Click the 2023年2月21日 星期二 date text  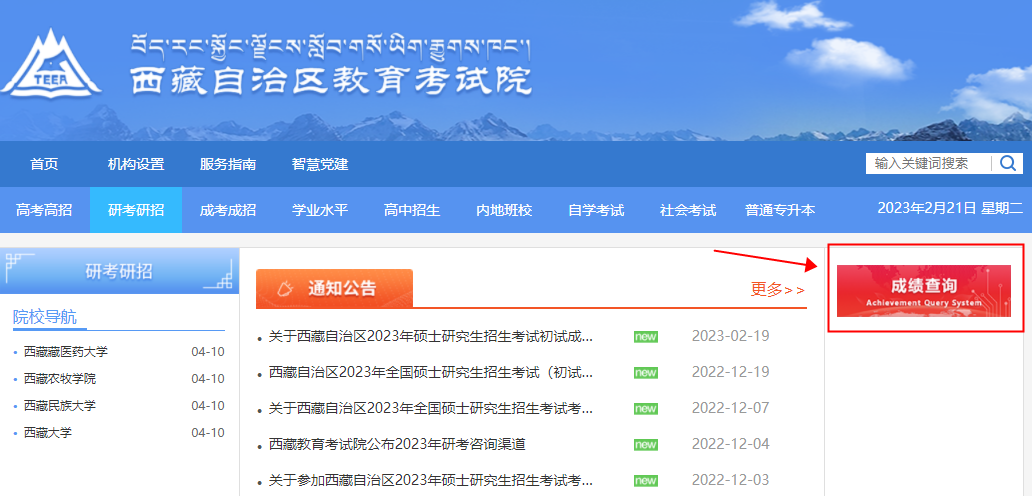point(950,209)
